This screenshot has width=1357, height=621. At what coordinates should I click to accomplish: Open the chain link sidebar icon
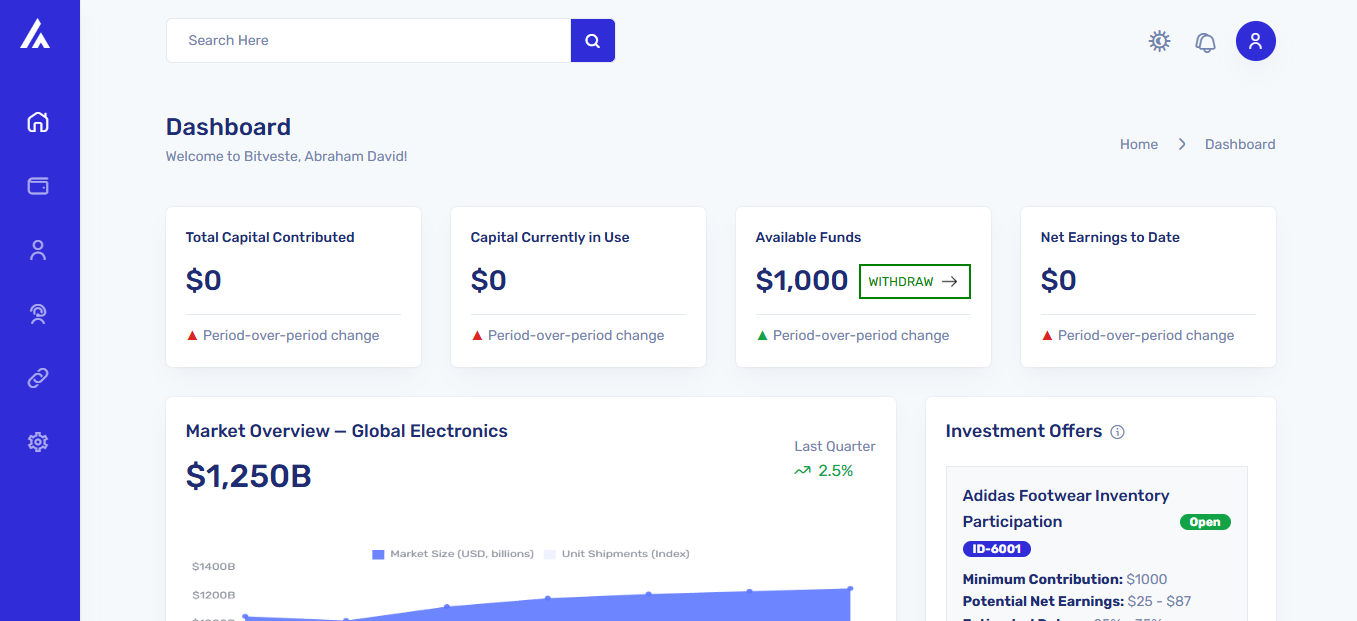point(38,378)
